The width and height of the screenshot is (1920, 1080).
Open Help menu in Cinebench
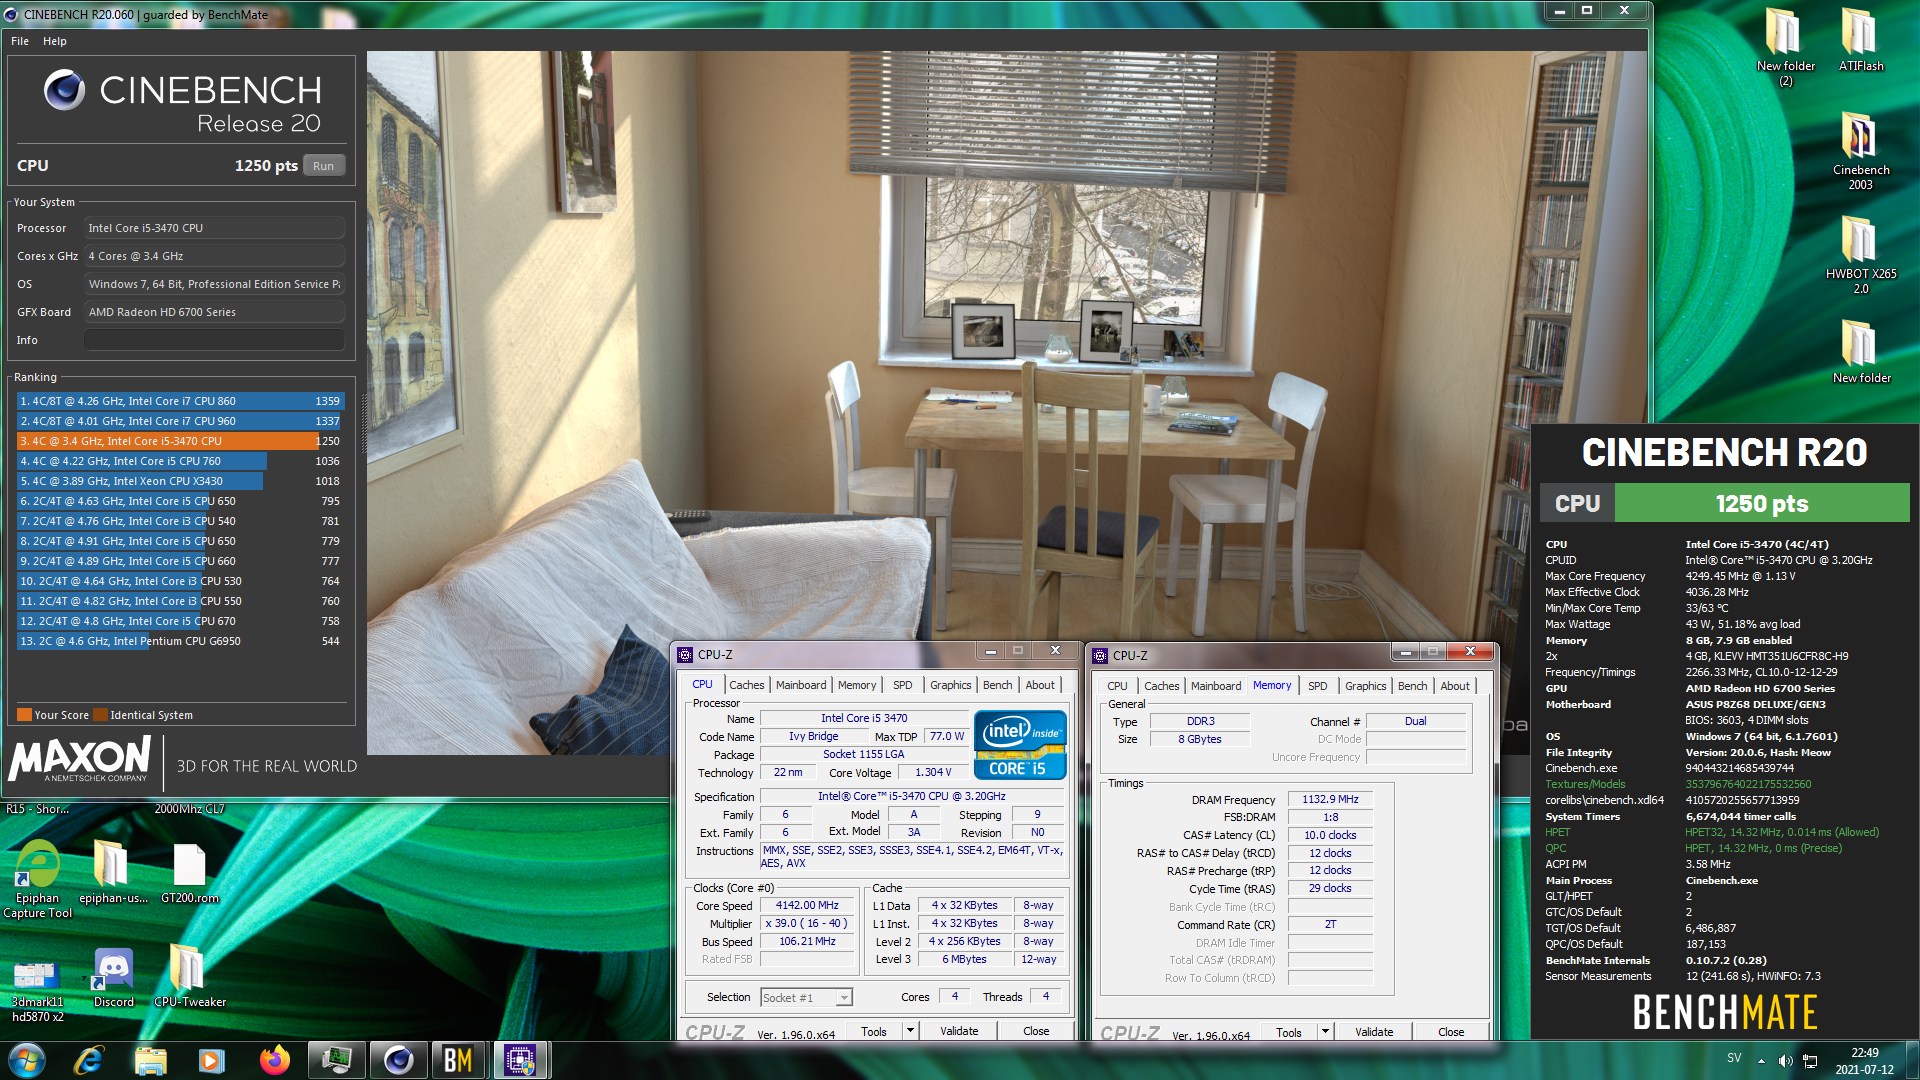tap(55, 41)
